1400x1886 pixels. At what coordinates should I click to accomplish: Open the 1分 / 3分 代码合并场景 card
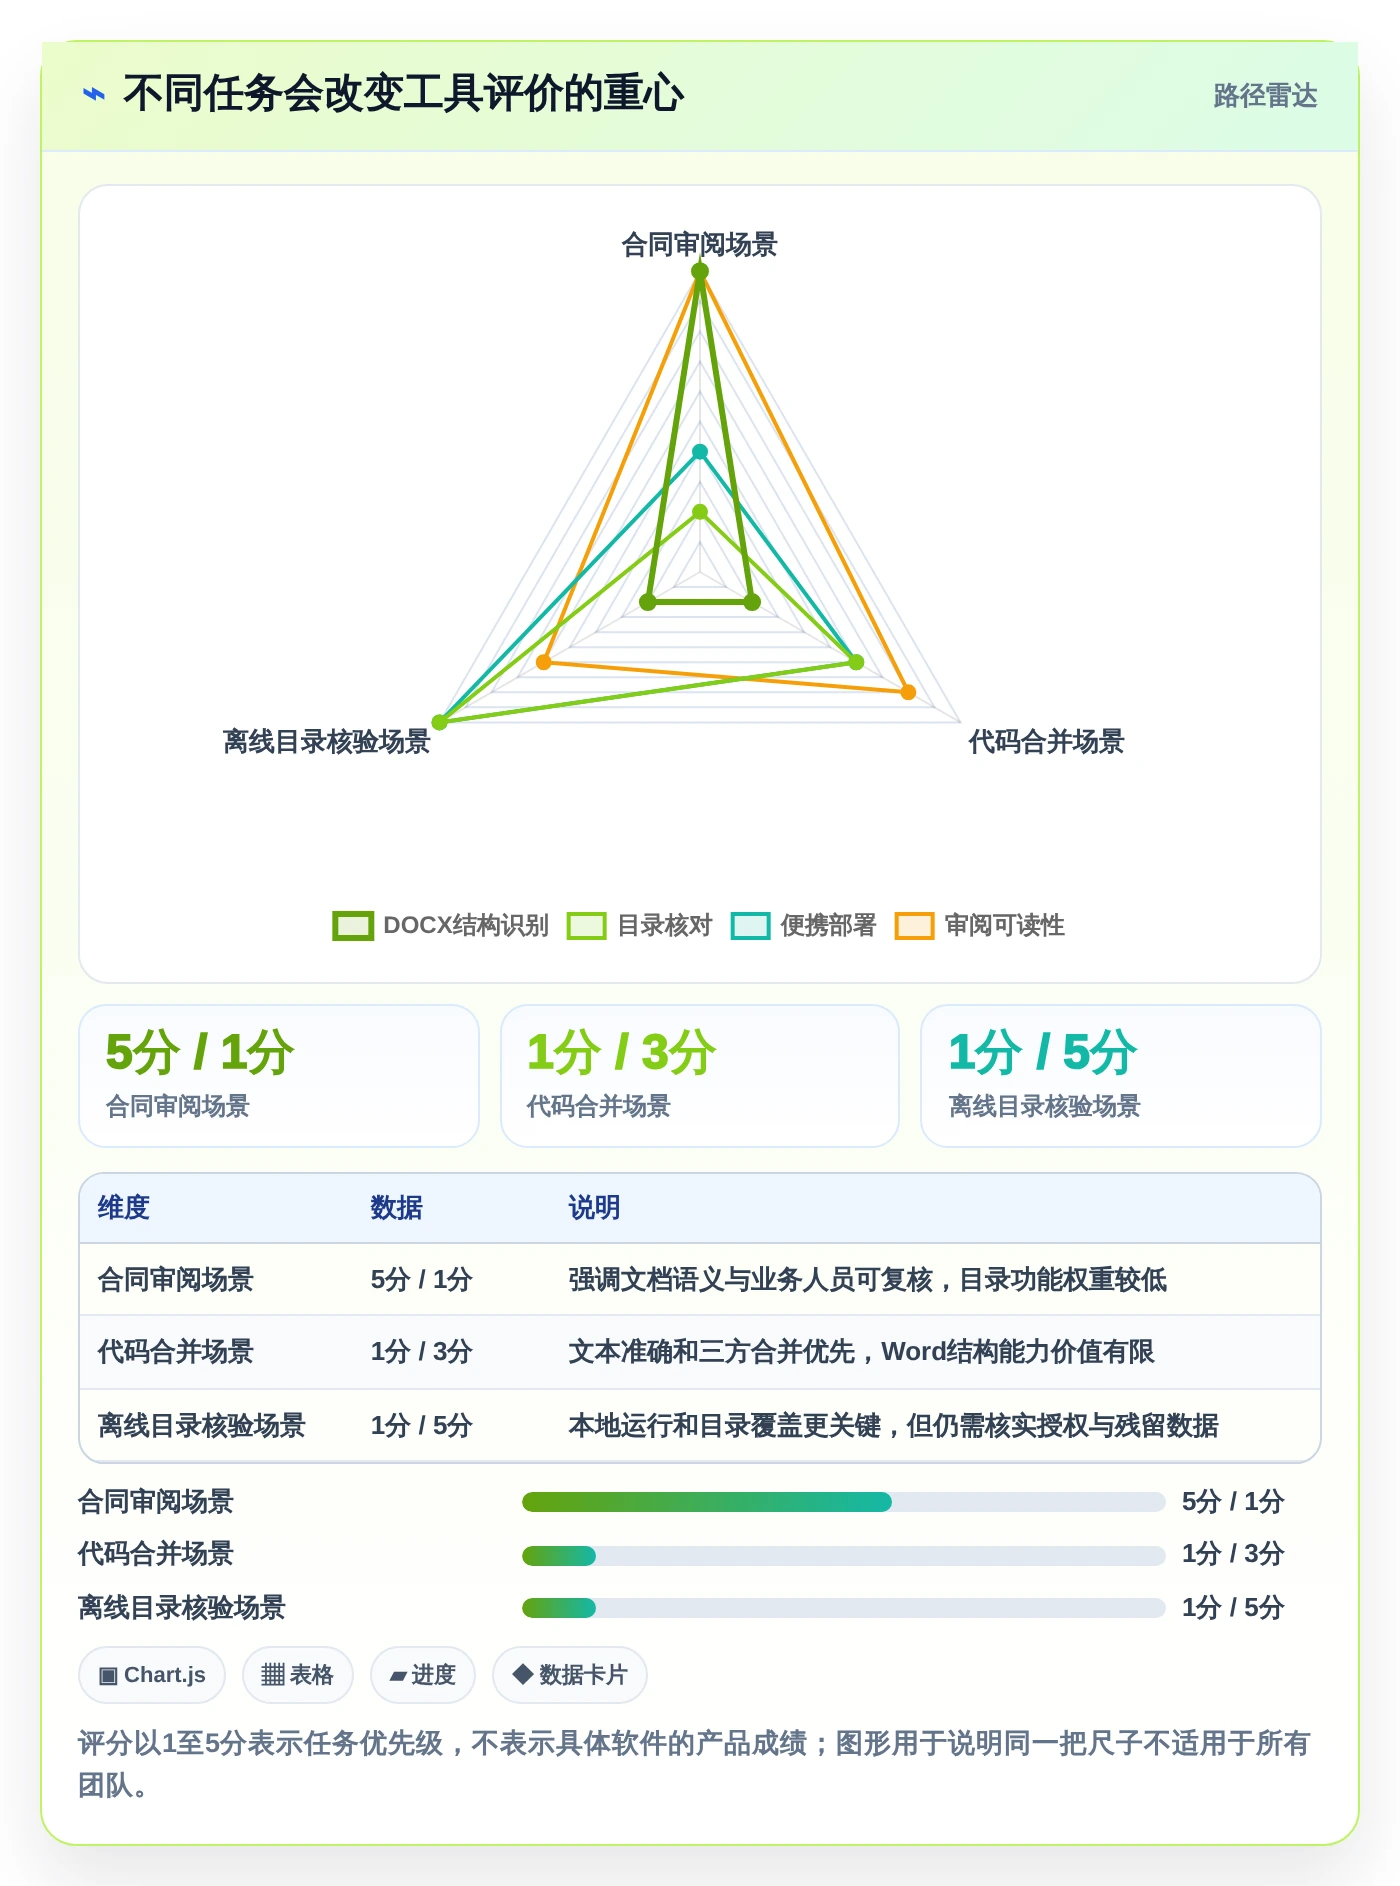700,1076
